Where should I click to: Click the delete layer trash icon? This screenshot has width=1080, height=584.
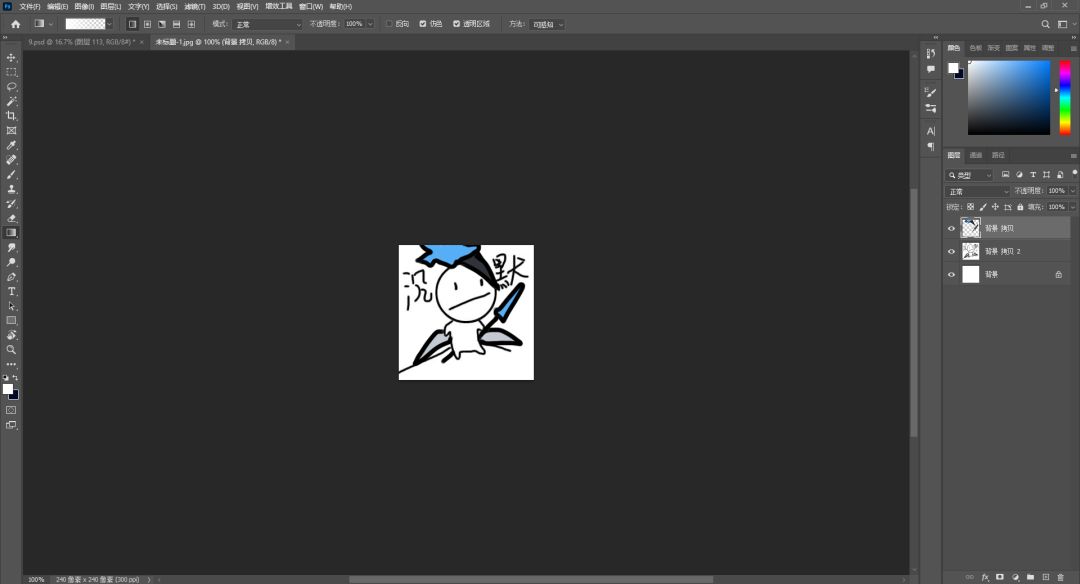pos(1061,577)
